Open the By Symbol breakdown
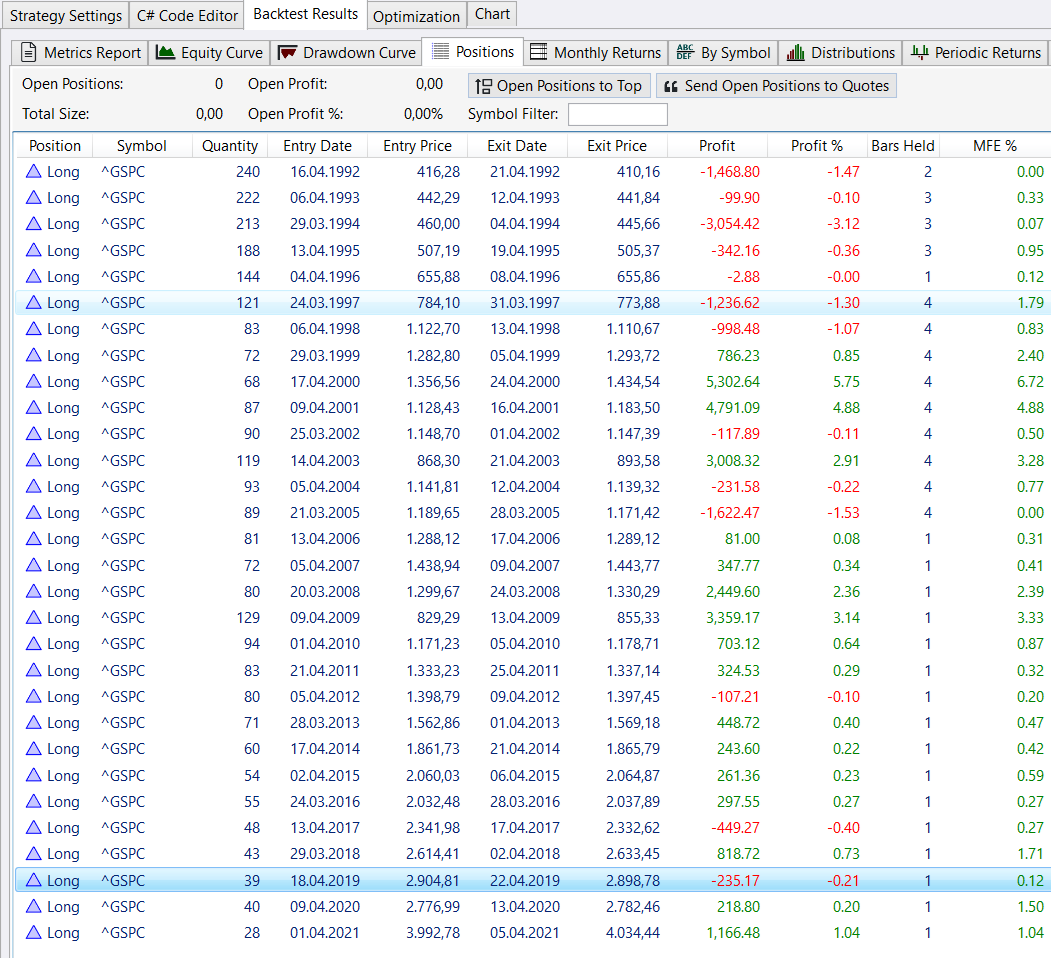The height and width of the screenshot is (958, 1051). 723,53
